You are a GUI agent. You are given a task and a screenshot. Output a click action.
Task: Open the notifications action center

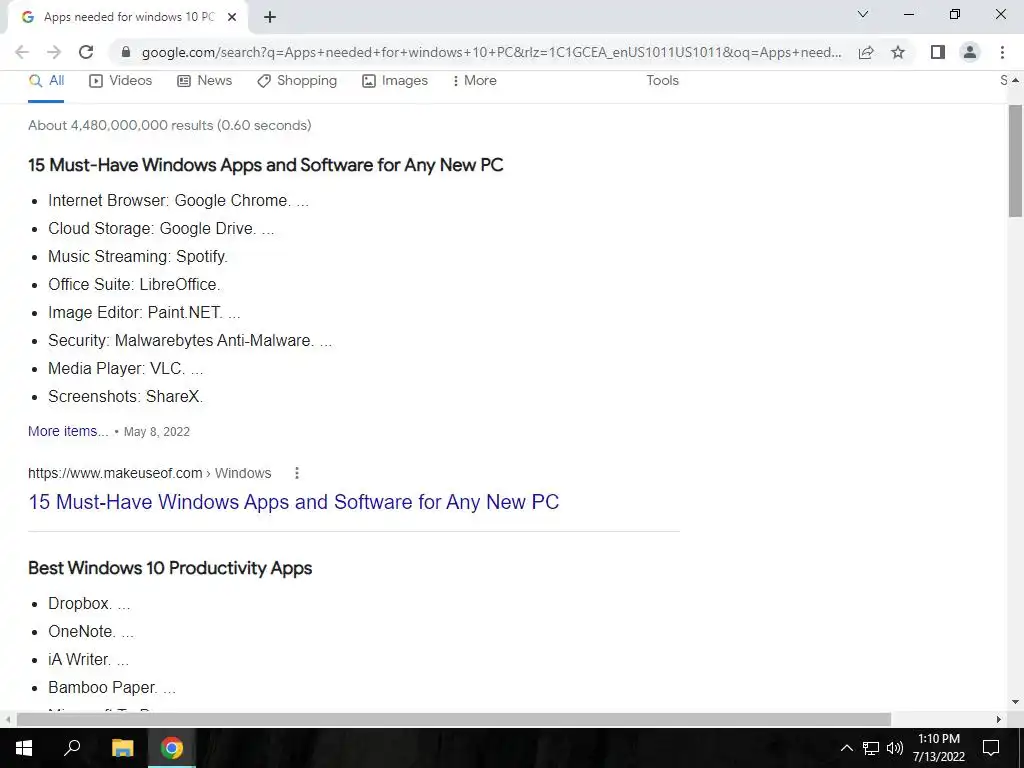coord(991,748)
